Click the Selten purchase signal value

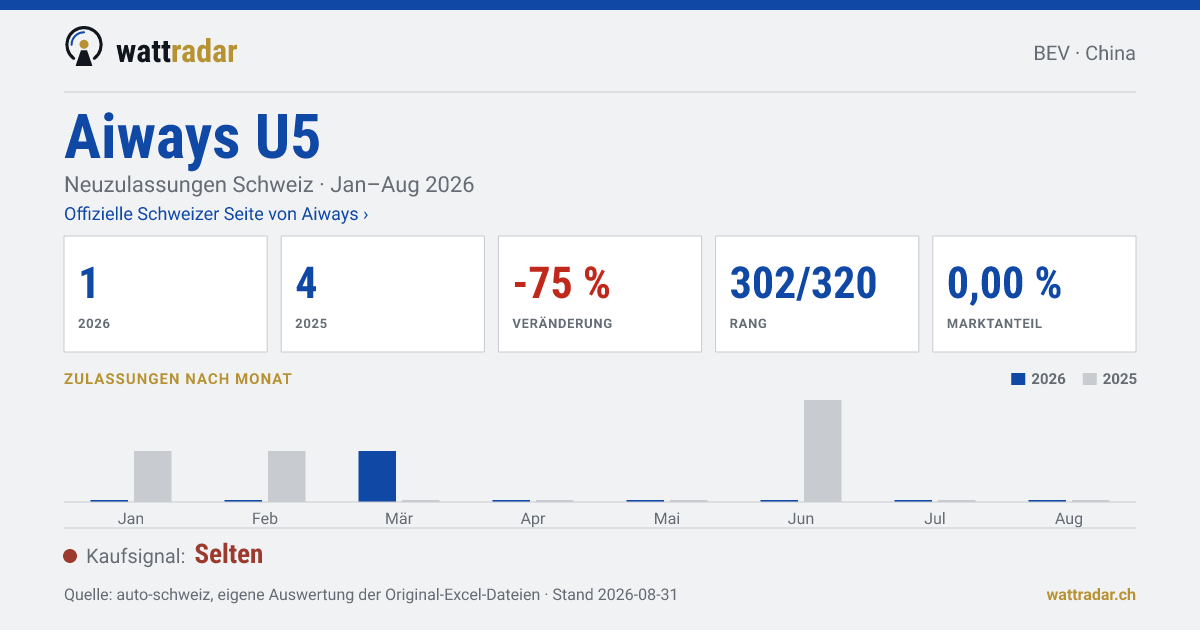tap(229, 554)
